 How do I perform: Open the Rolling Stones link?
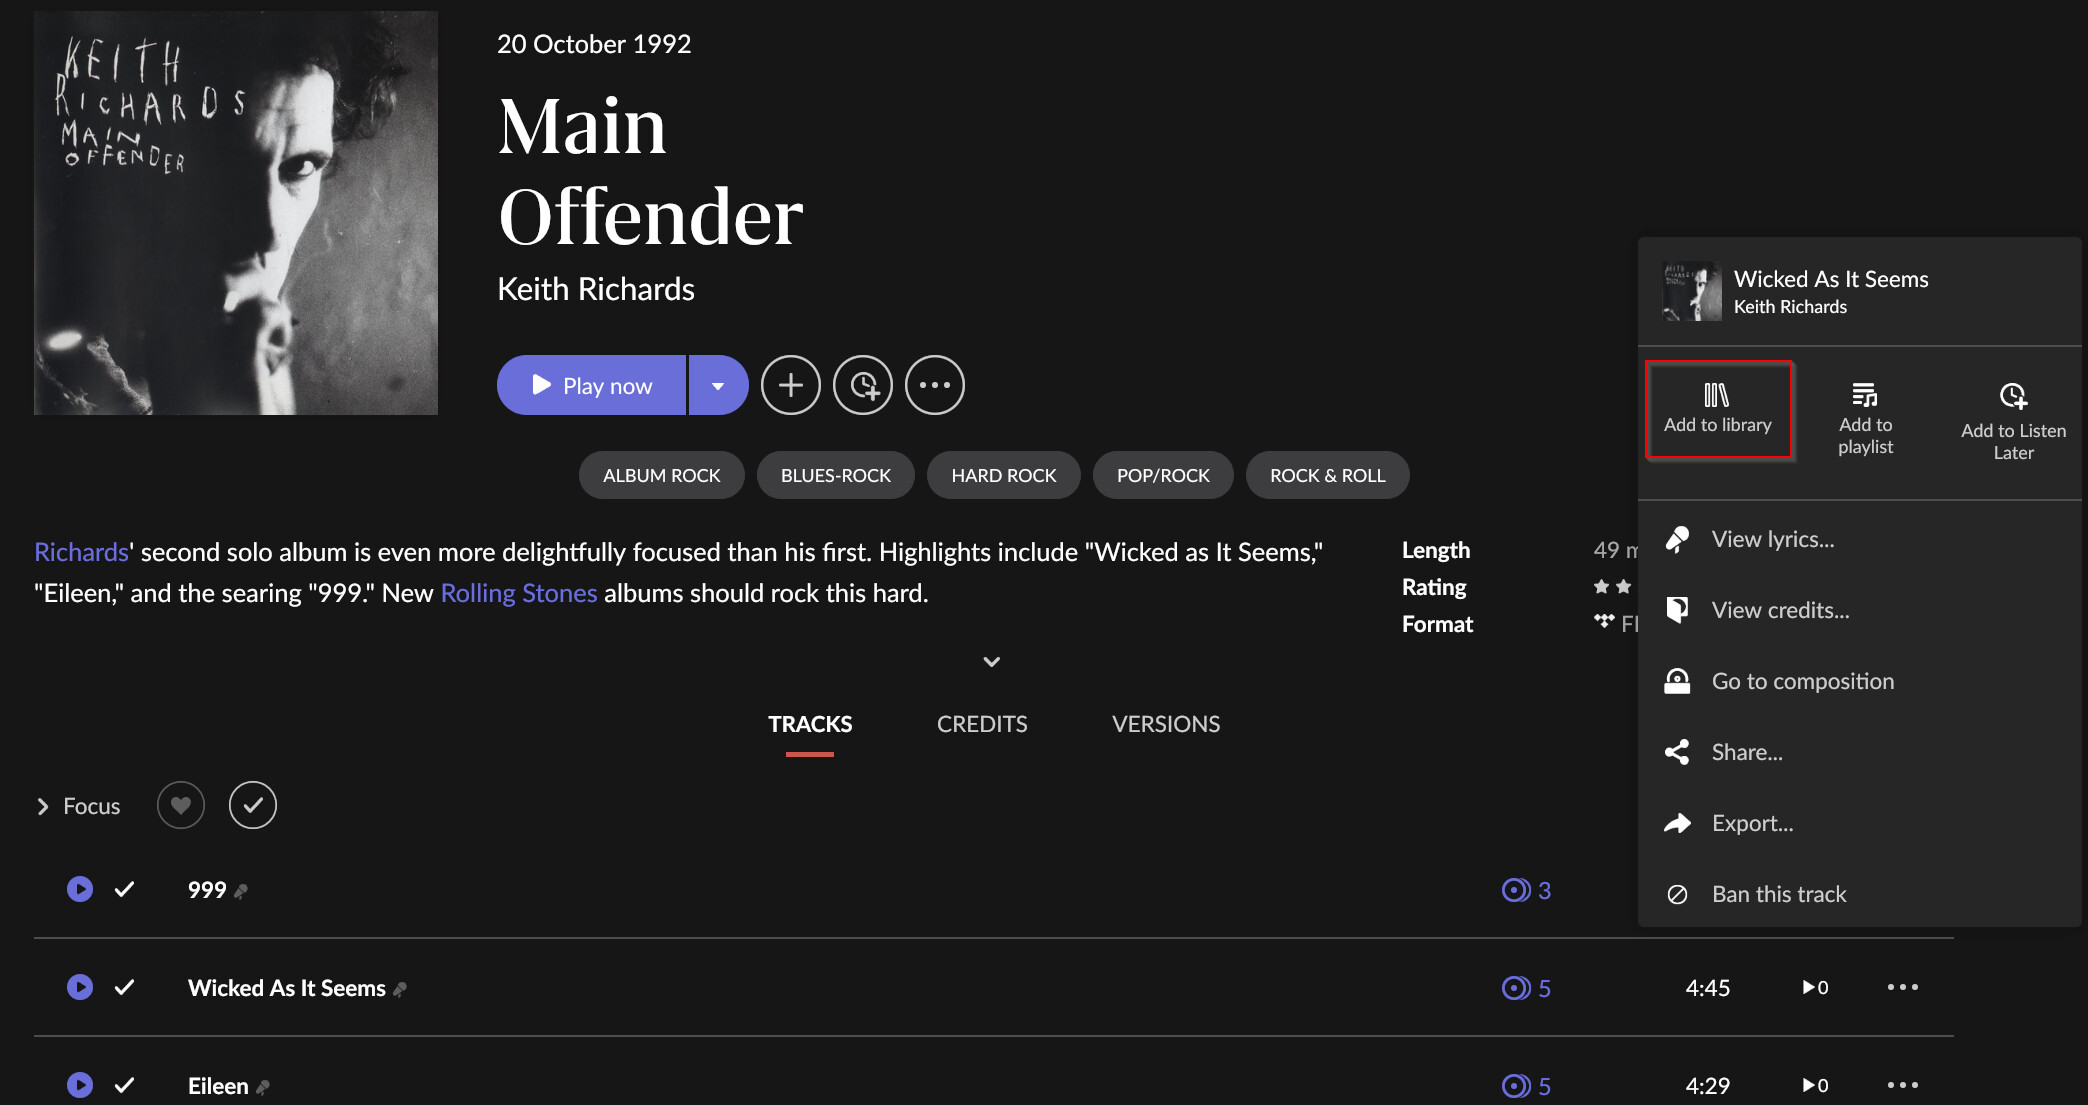(x=519, y=593)
